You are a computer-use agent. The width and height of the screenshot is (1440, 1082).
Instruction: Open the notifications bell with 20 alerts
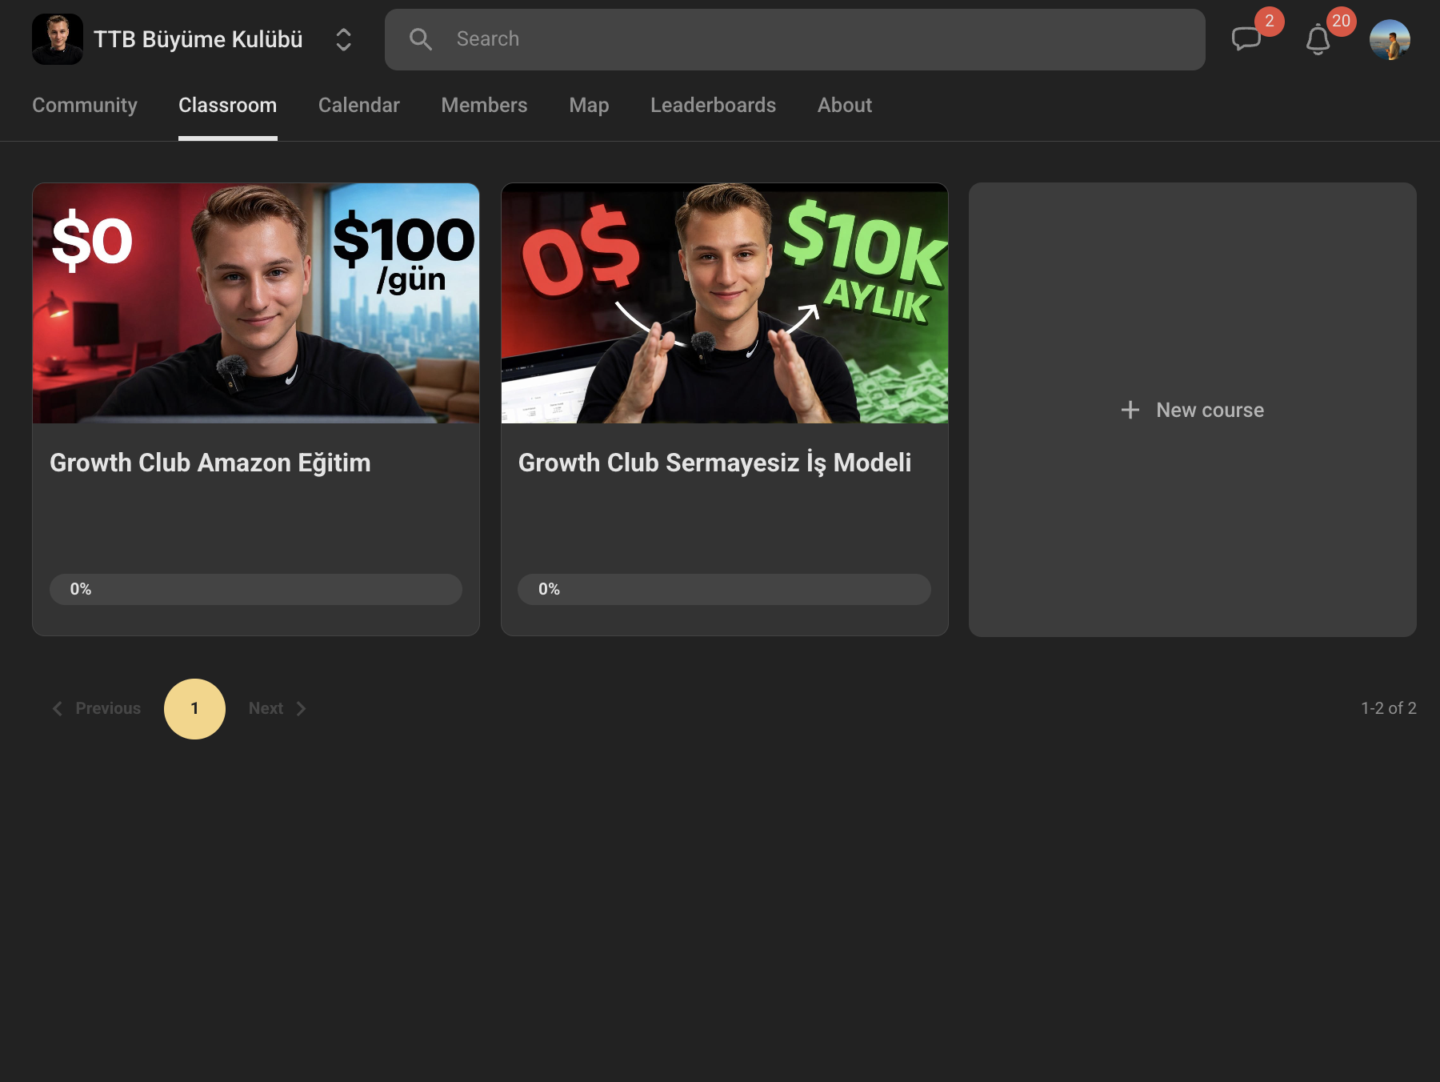point(1318,39)
